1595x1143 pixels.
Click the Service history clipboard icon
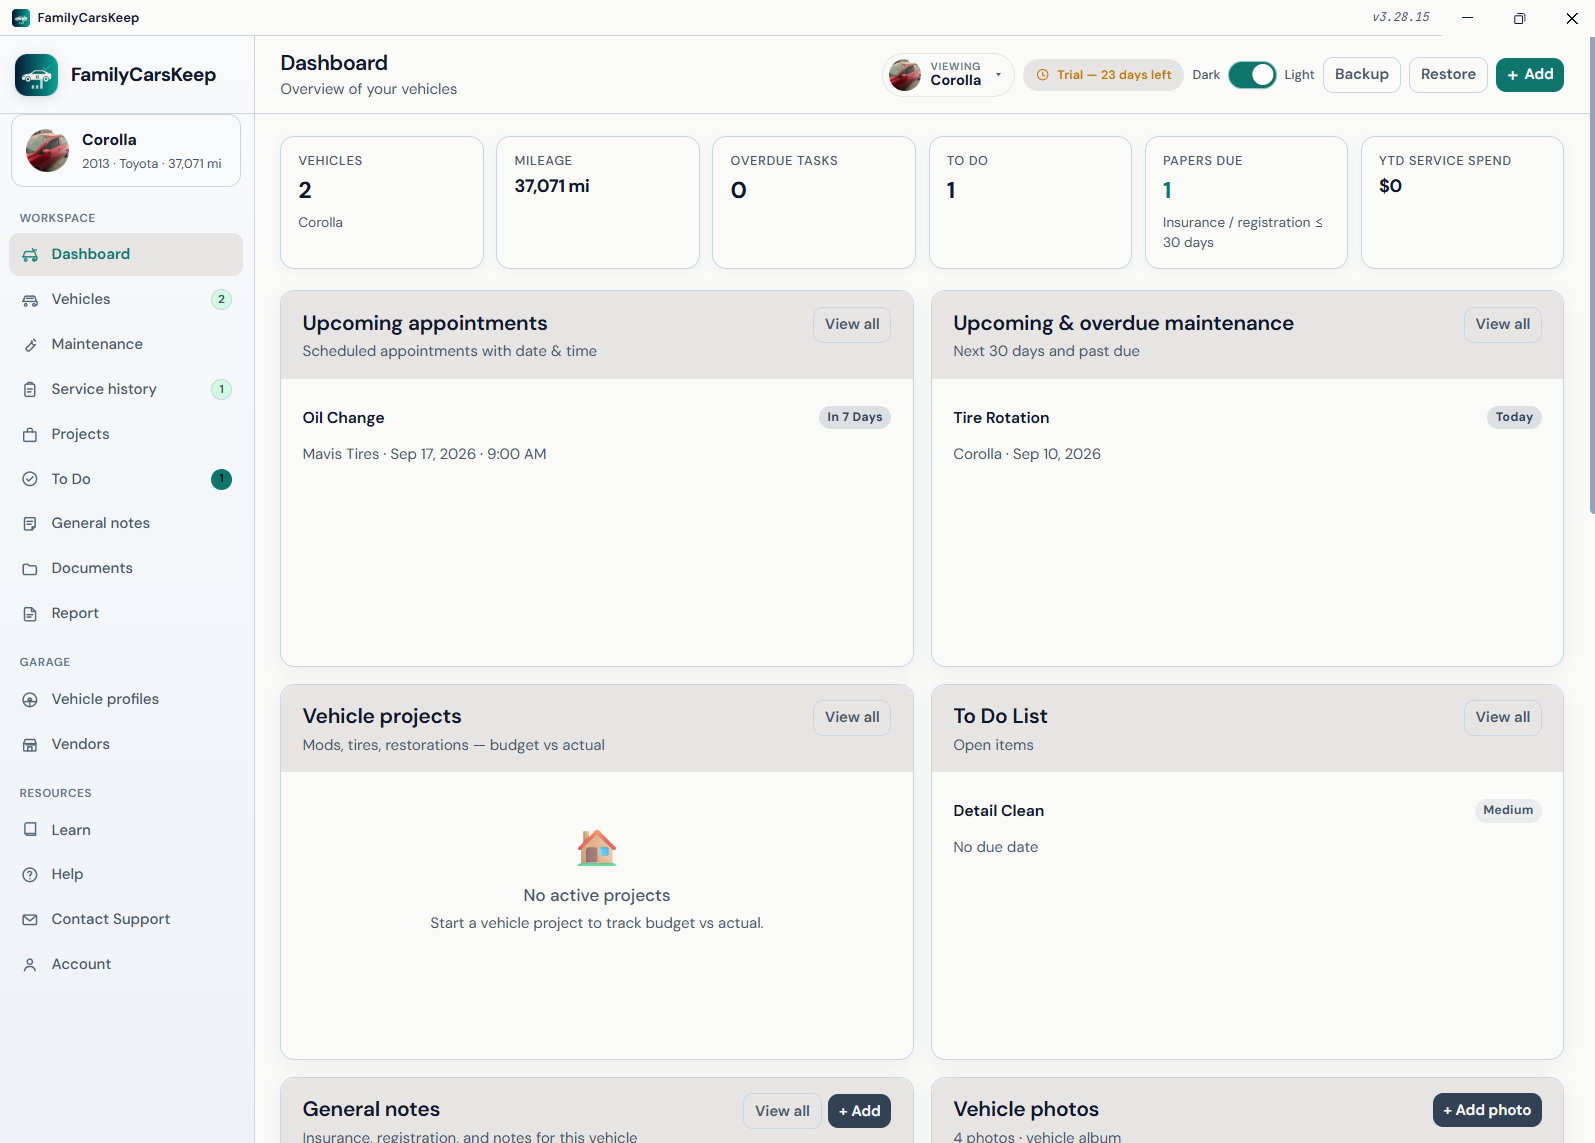(x=30, y=390)
